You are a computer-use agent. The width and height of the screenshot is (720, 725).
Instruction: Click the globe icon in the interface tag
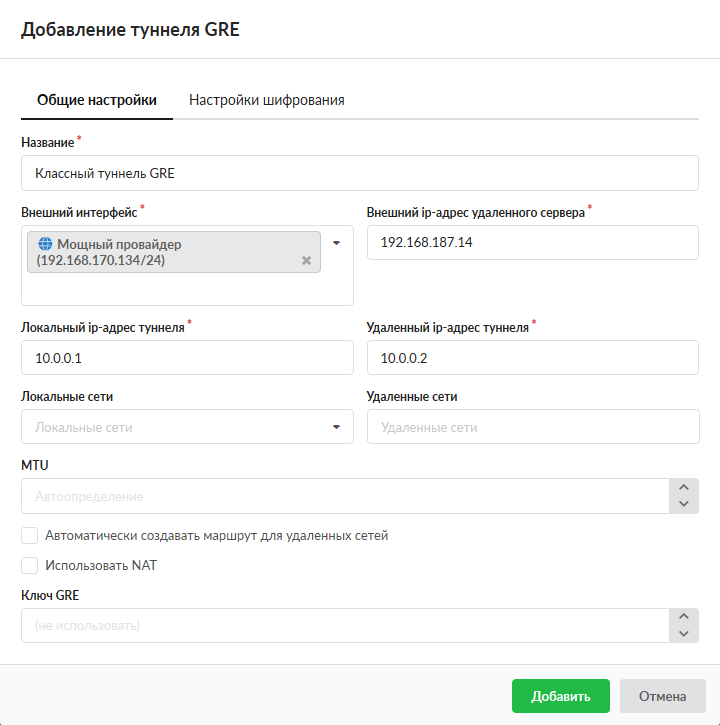(x=44, y=244)
